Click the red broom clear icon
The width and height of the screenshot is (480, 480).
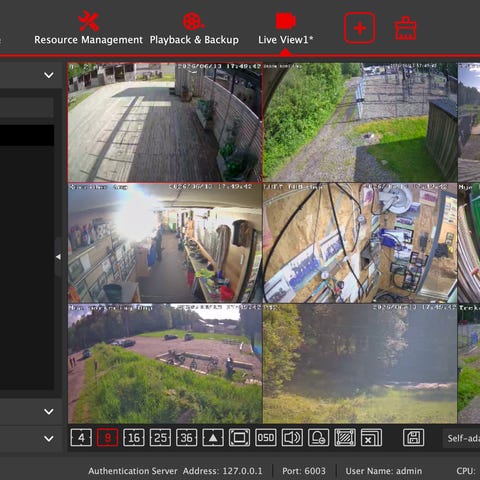tap(406, 28)
